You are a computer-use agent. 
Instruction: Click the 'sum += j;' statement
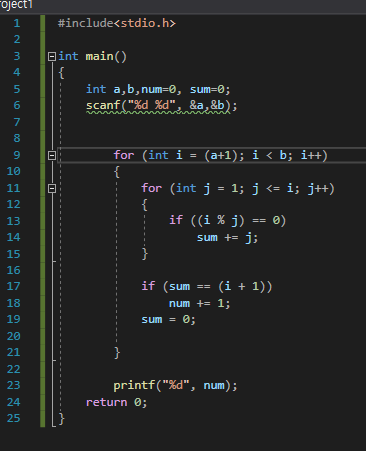pos(227,238)
